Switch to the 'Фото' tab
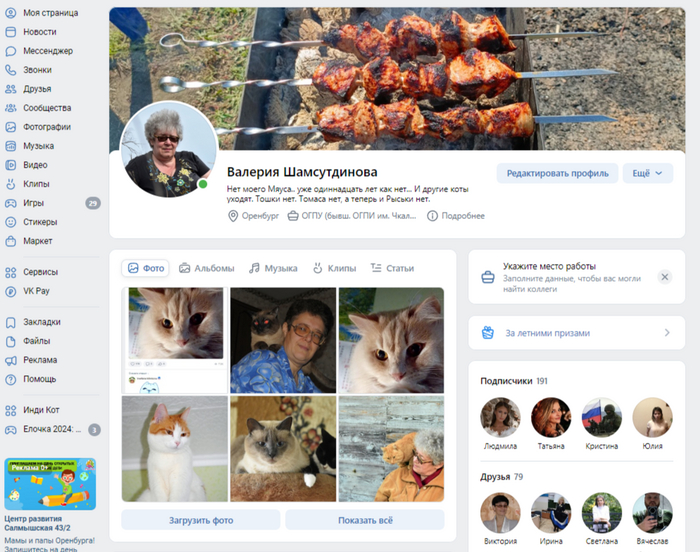The height and width of the screenshot is (552, 700). click(x=146, y=268)
